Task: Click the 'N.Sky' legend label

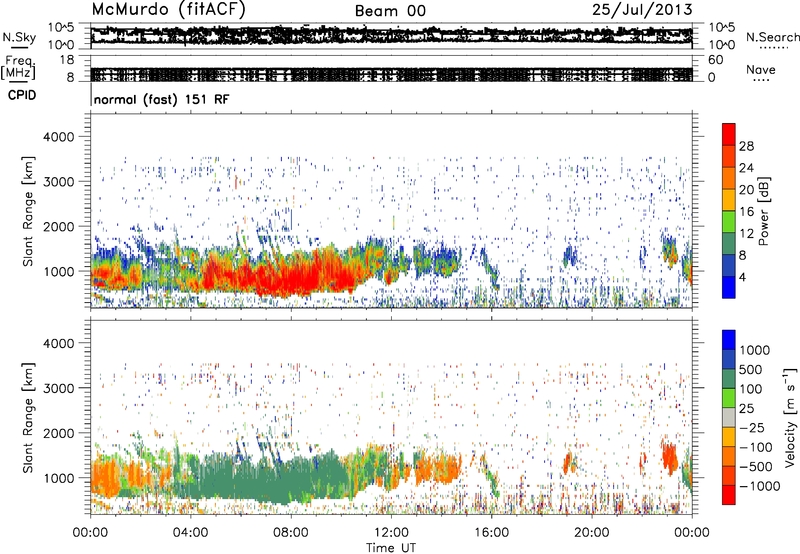Action: [x=19, y=37]
